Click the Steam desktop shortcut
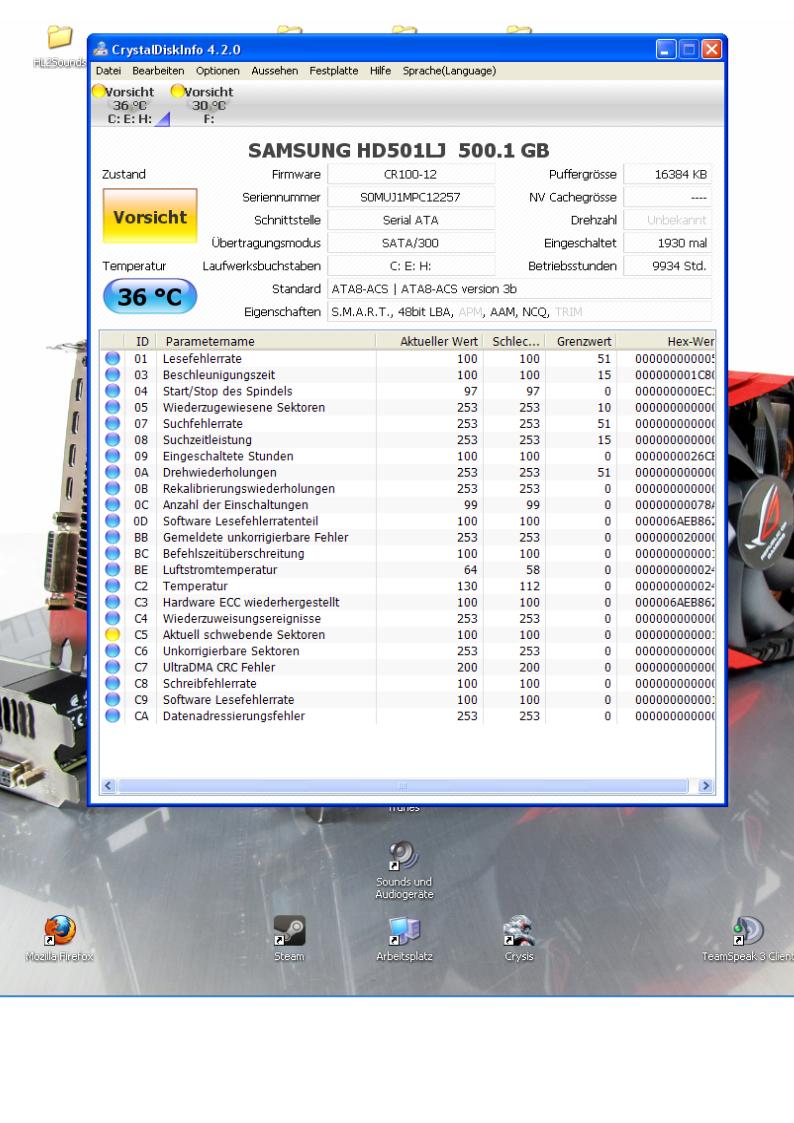Viewport: 794px width, 1123px height. tap(289, 938)
